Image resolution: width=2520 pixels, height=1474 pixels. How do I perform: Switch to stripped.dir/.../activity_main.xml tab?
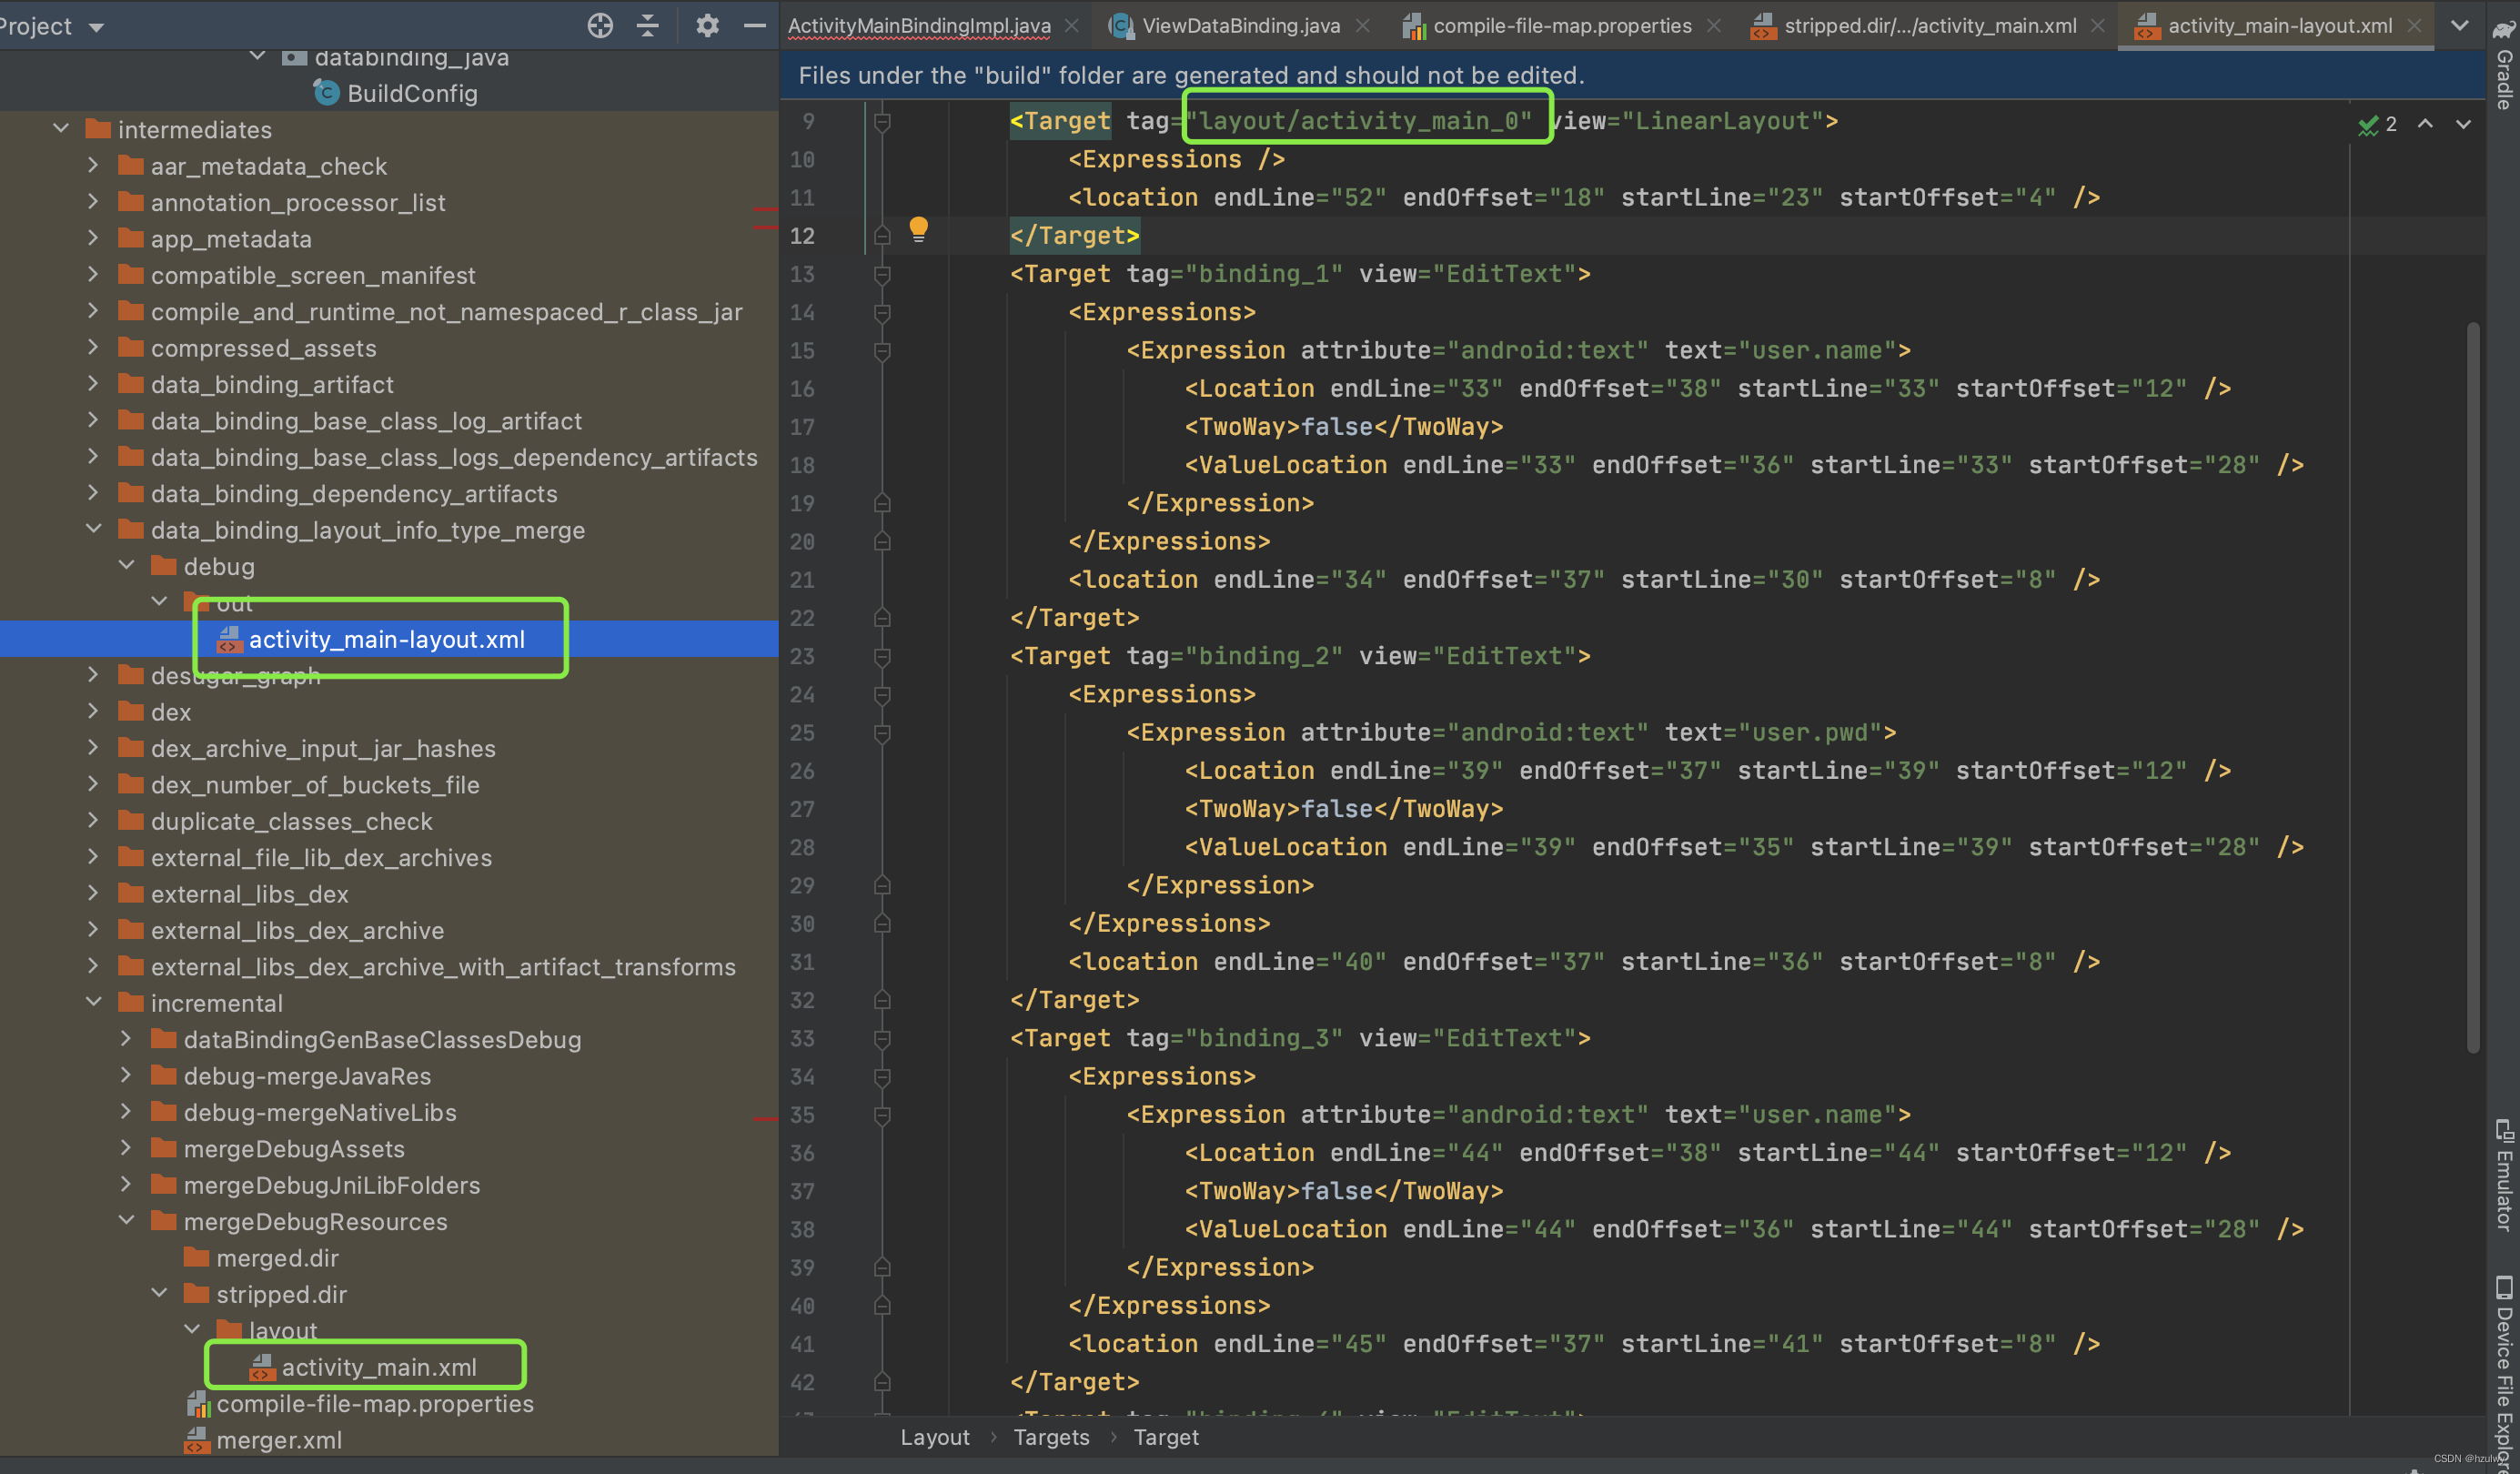click(1930, 26)
